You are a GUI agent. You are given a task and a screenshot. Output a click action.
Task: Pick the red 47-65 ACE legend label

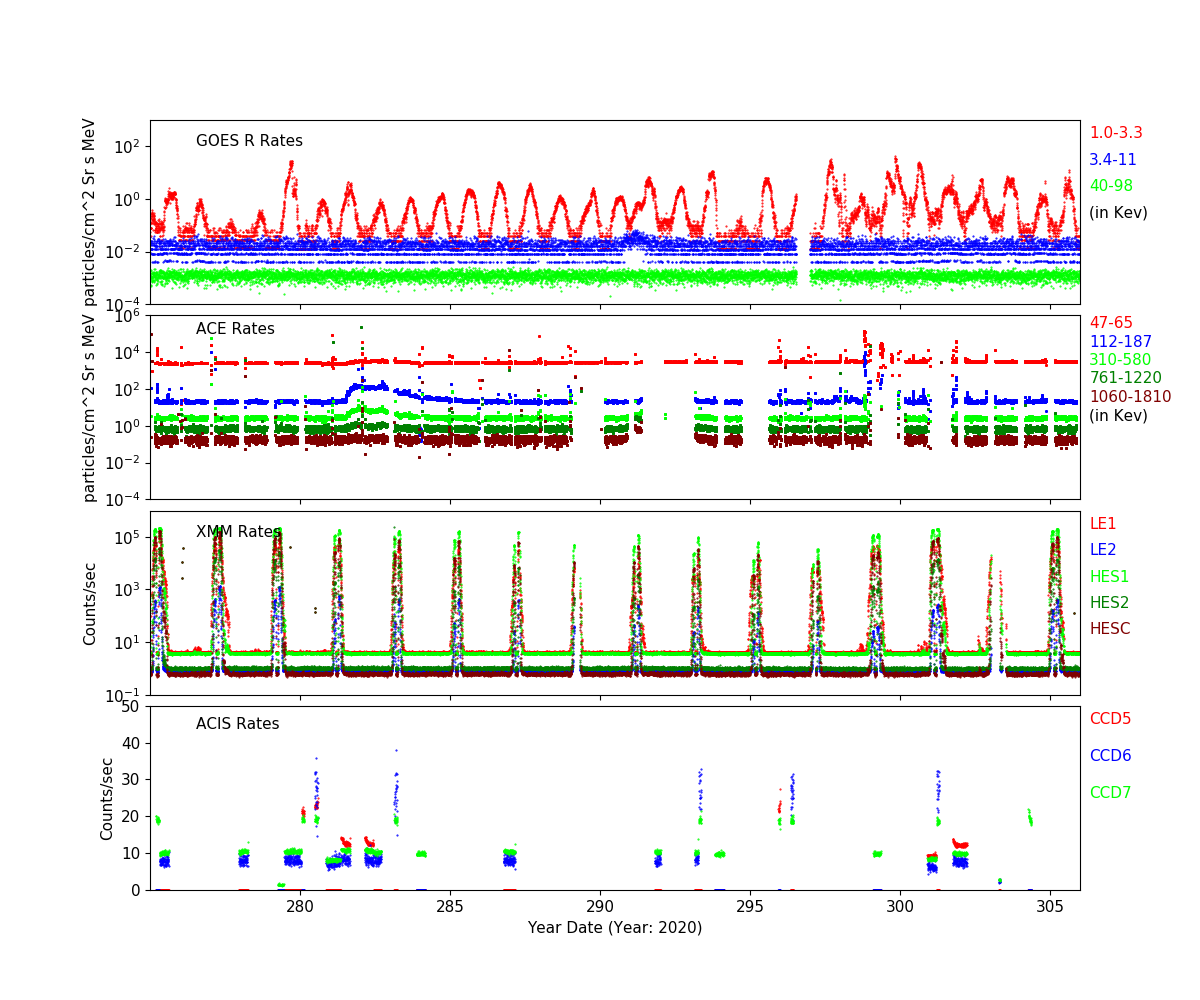click(x=1111, y=323)
